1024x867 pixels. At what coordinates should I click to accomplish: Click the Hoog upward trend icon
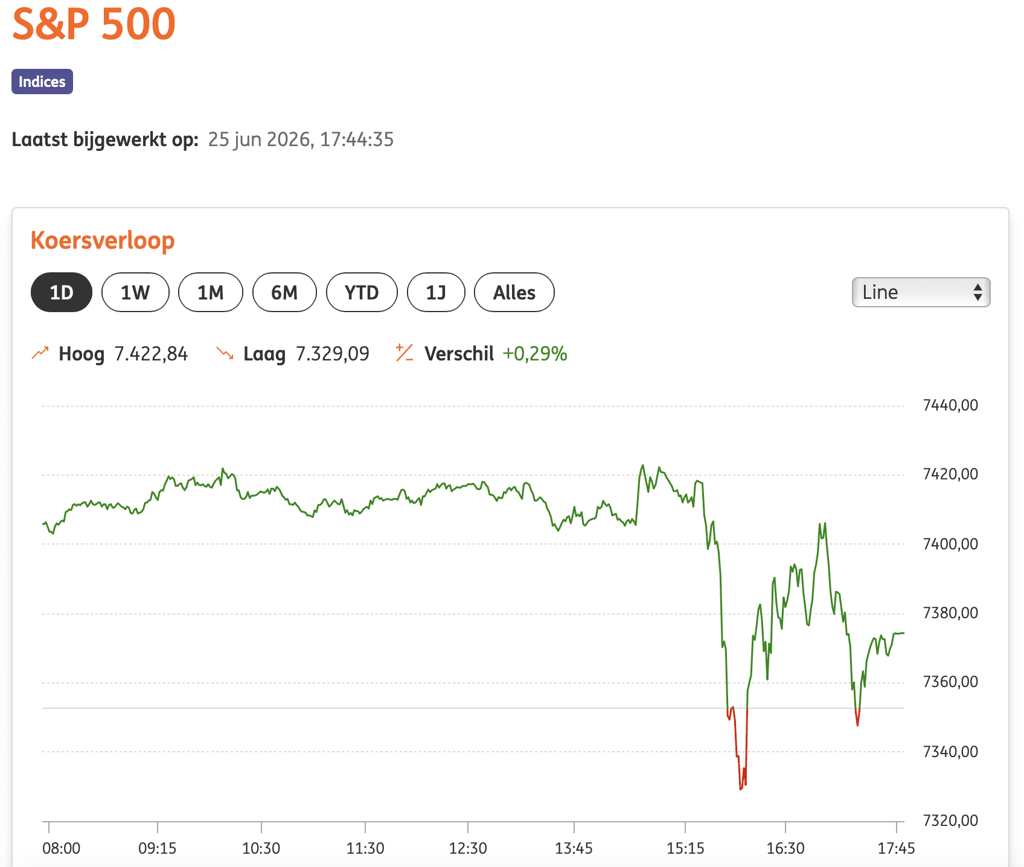click(40, 353)
